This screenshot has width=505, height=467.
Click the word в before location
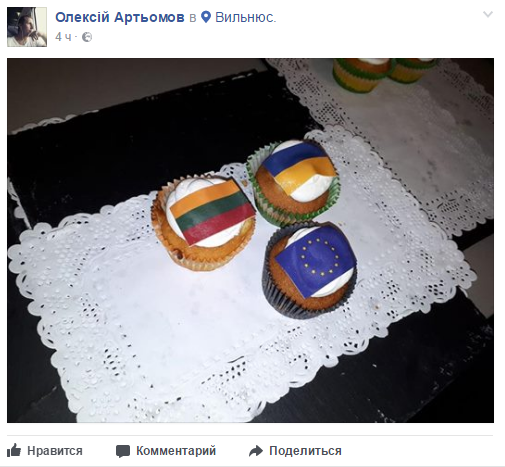click(193, 18)
